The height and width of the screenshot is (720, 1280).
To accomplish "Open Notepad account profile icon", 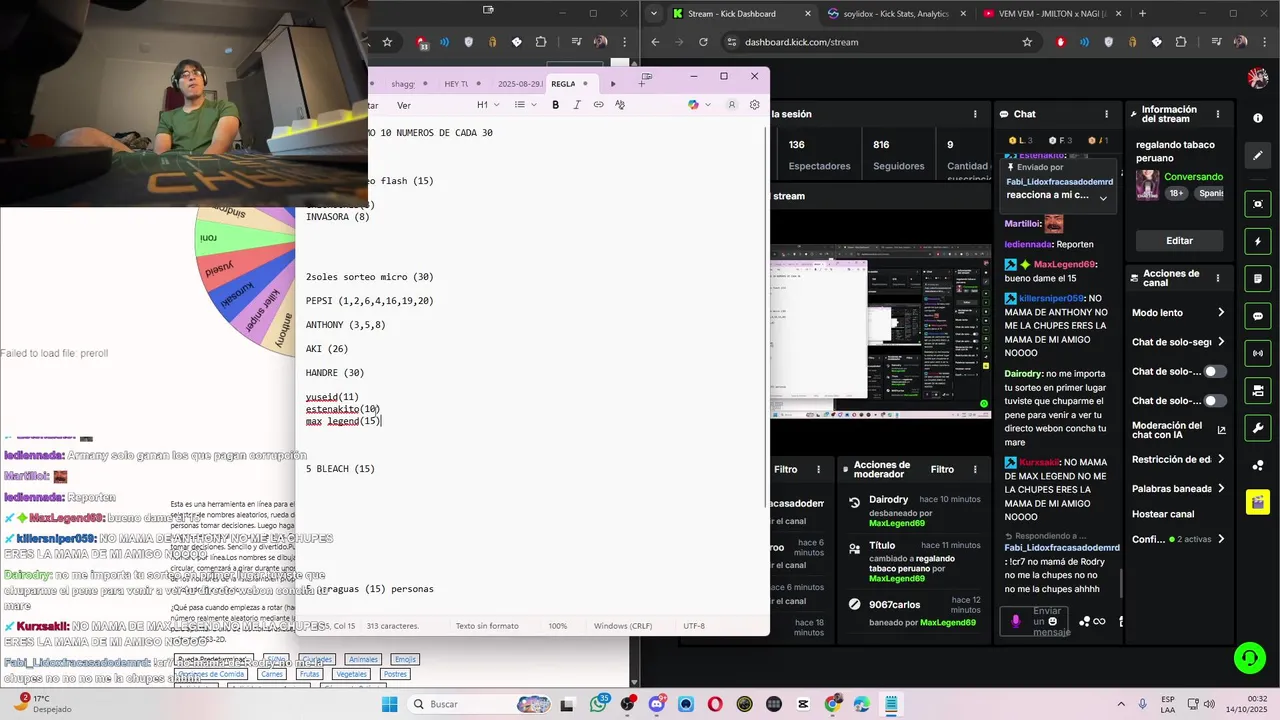I will tap(732, 105).
